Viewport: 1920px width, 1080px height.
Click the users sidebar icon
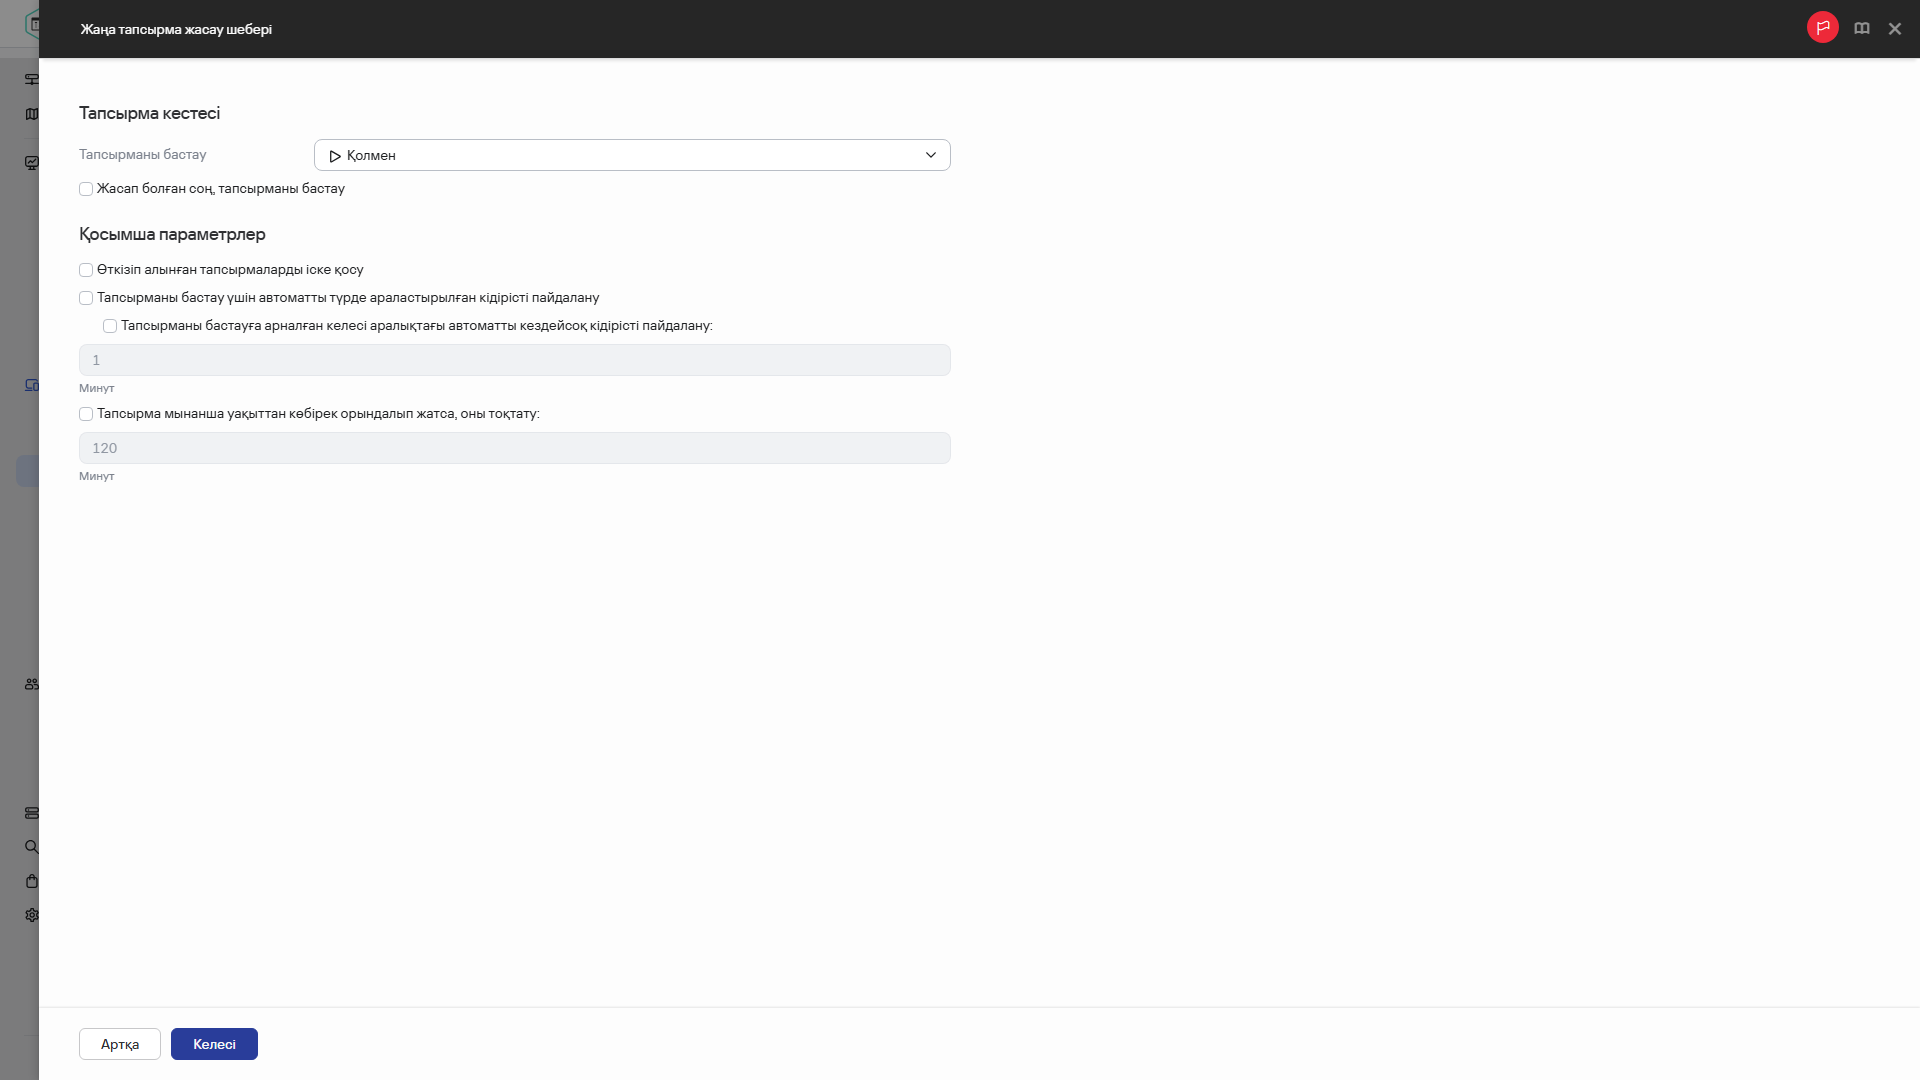[32, 684]
